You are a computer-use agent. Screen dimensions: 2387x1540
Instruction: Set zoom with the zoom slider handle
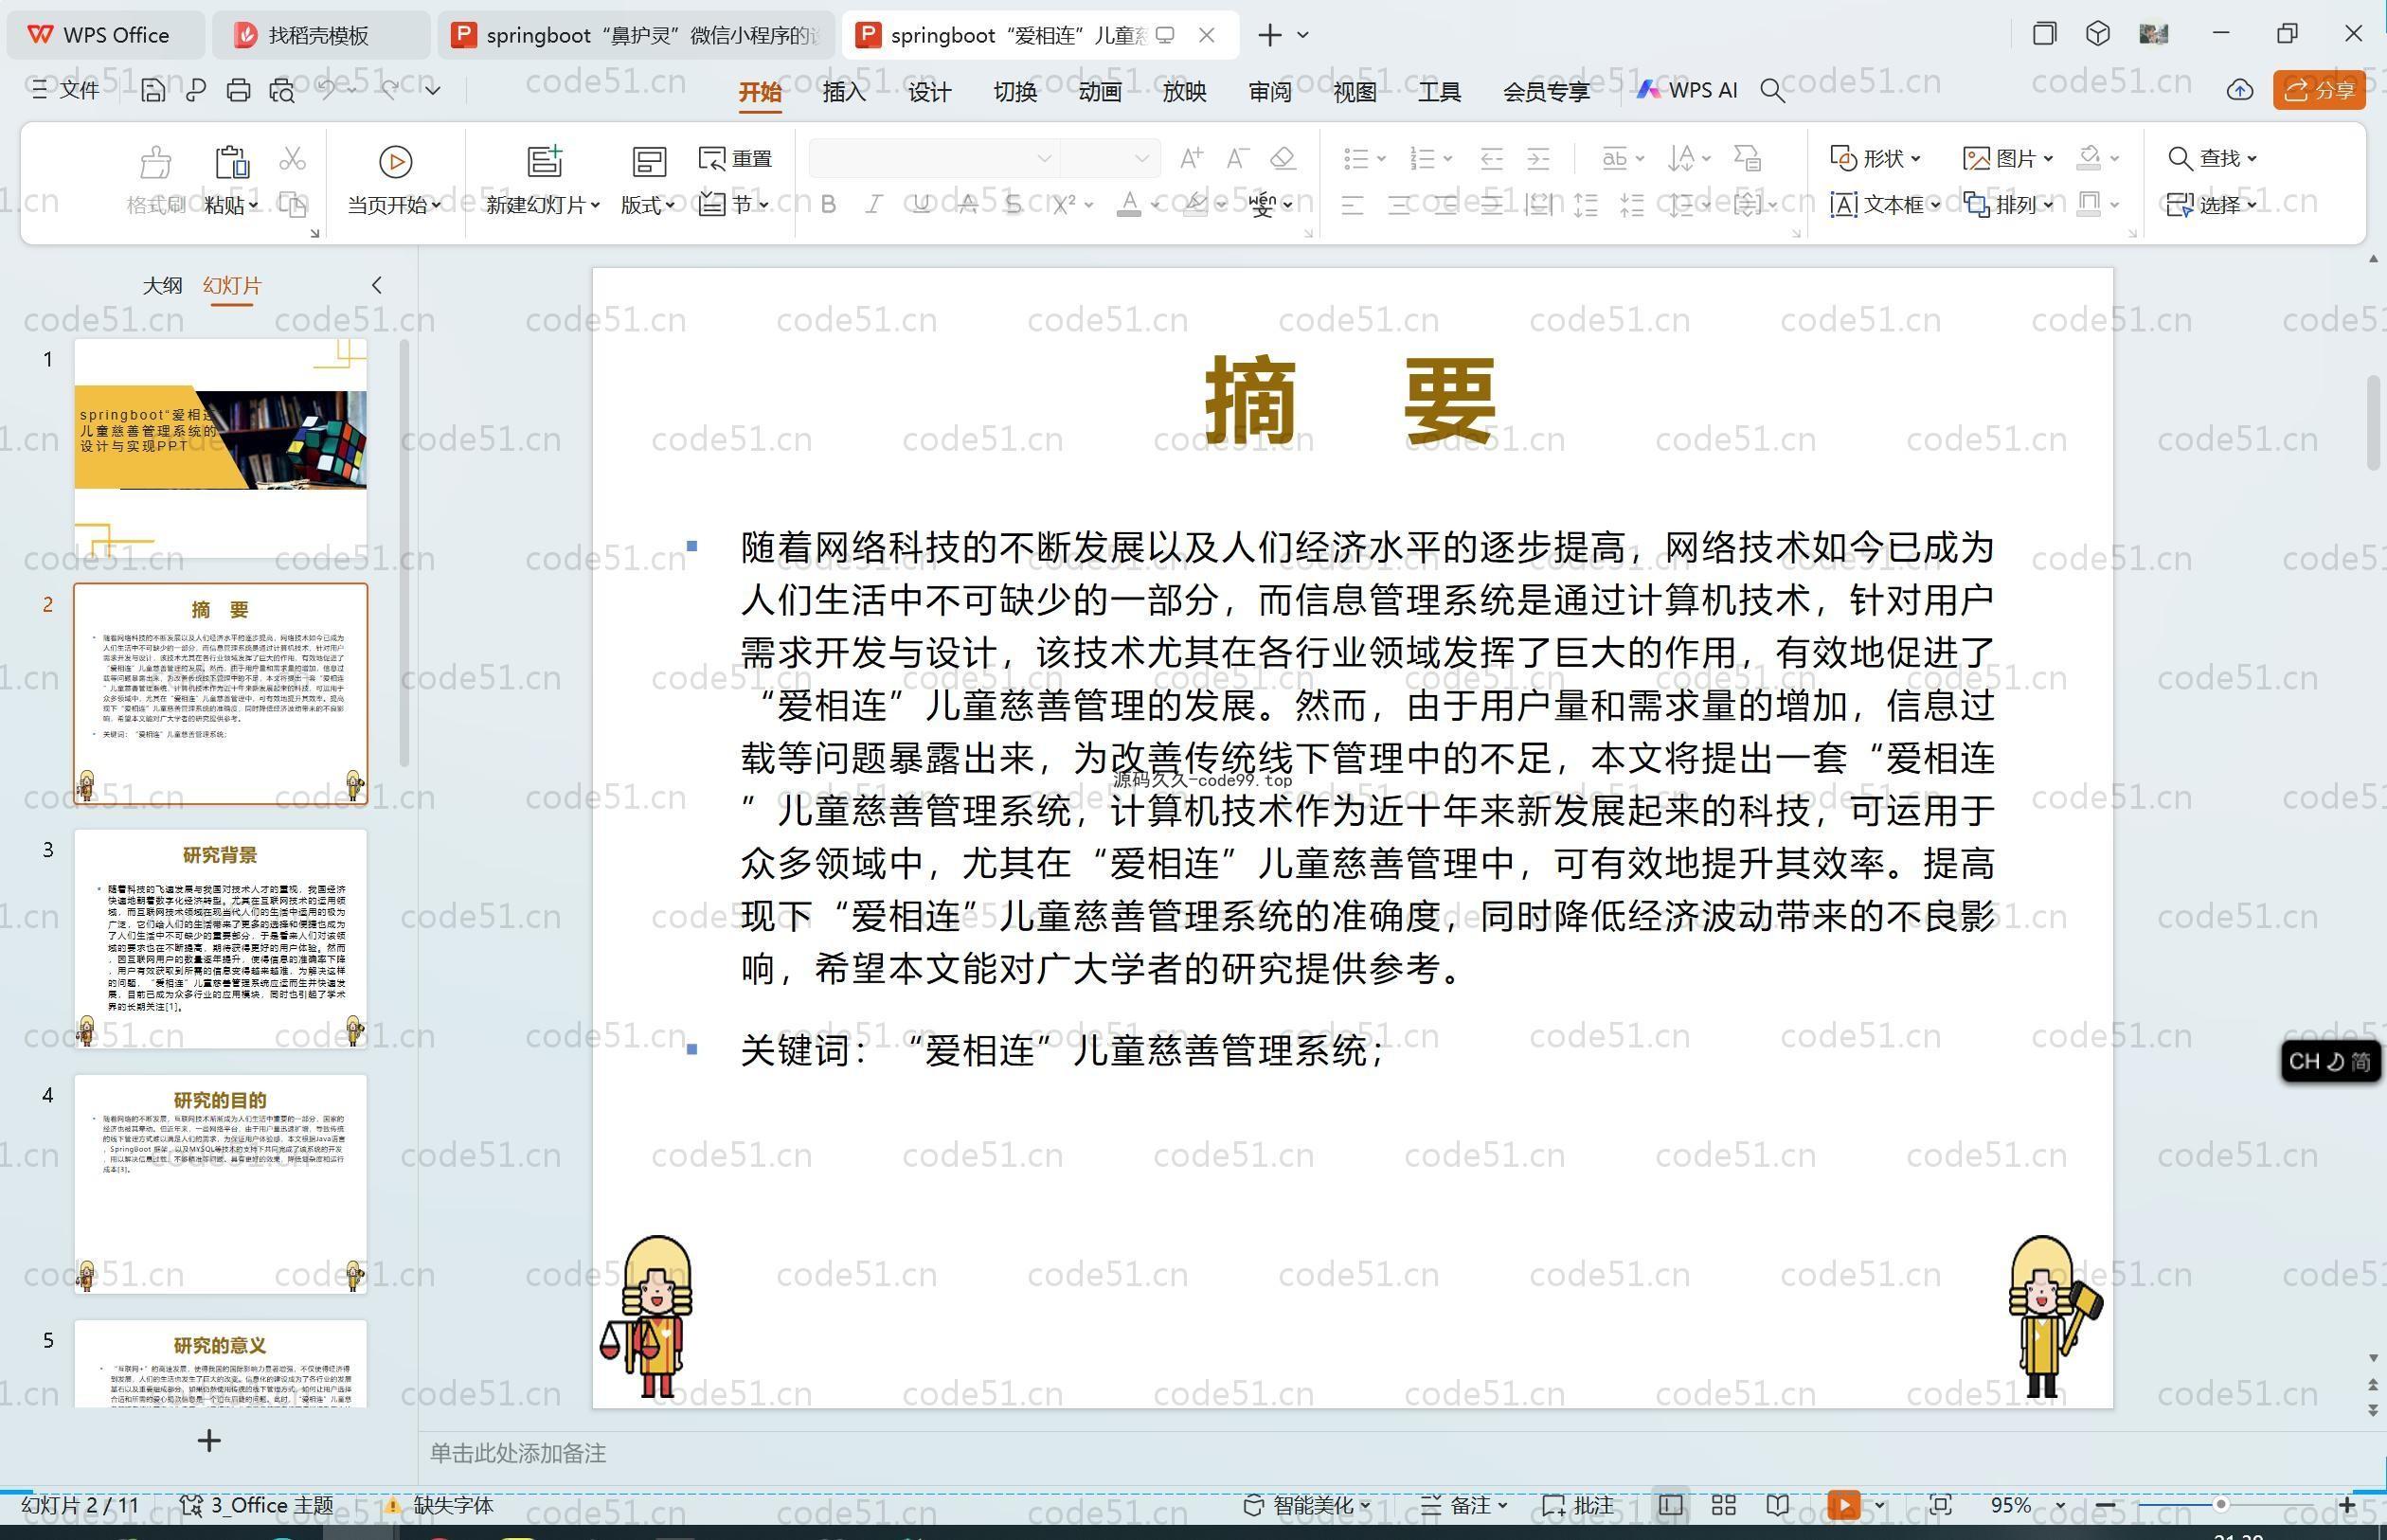click(x=2220, y=1504)
